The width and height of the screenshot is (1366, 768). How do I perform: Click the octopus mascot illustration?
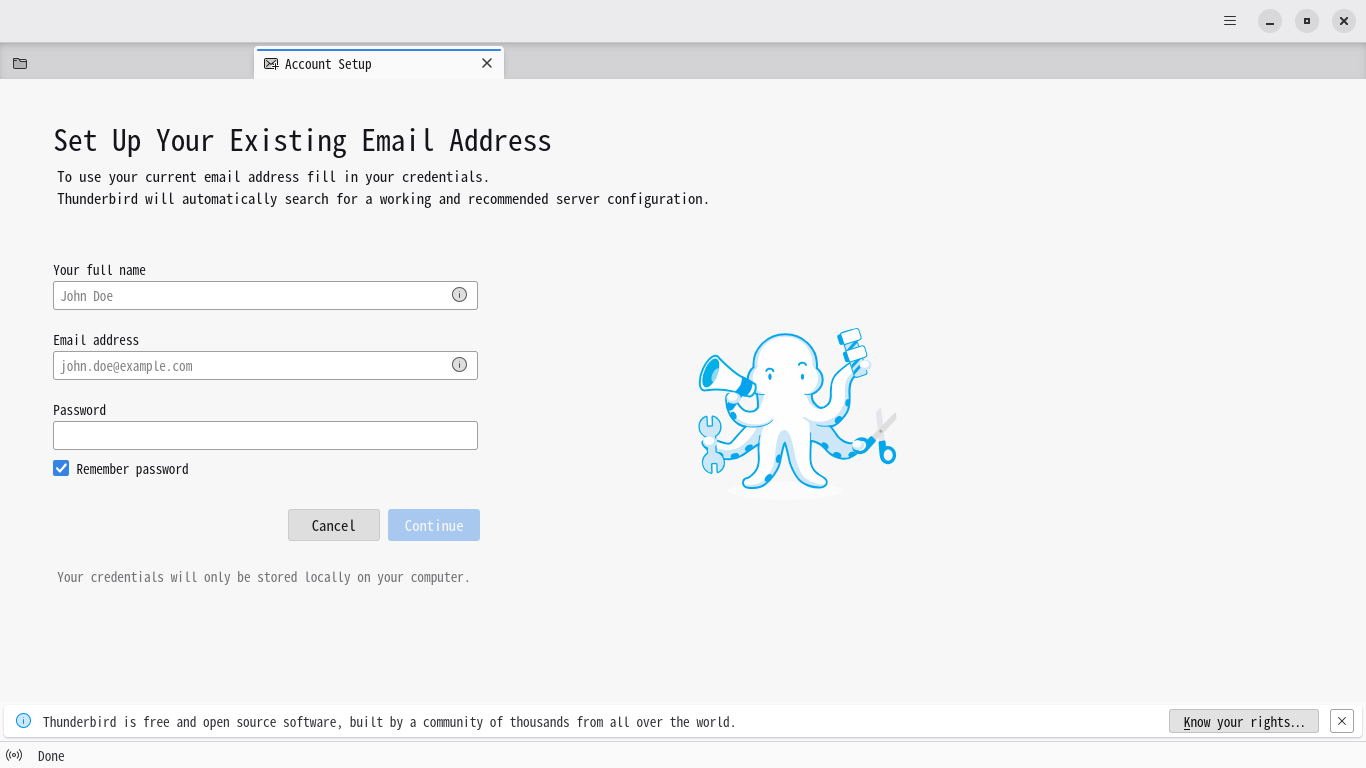coord(796,412)
